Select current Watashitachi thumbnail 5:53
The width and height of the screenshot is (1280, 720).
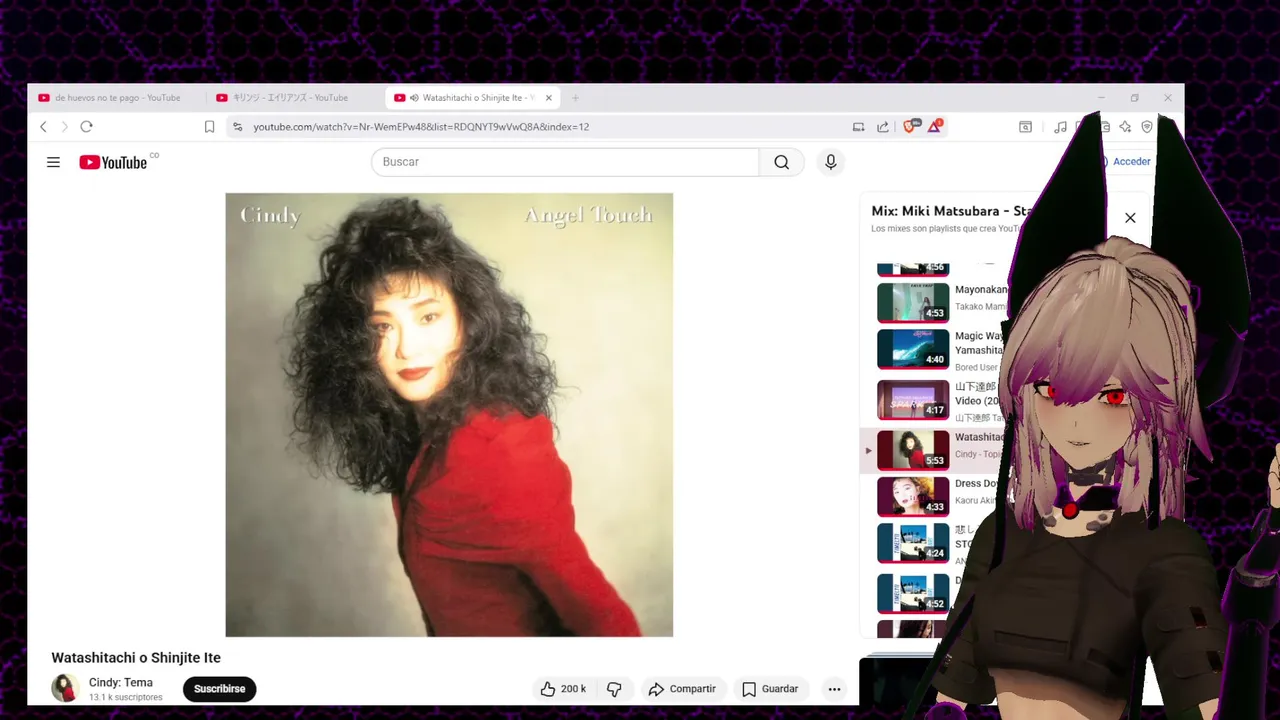913,450
